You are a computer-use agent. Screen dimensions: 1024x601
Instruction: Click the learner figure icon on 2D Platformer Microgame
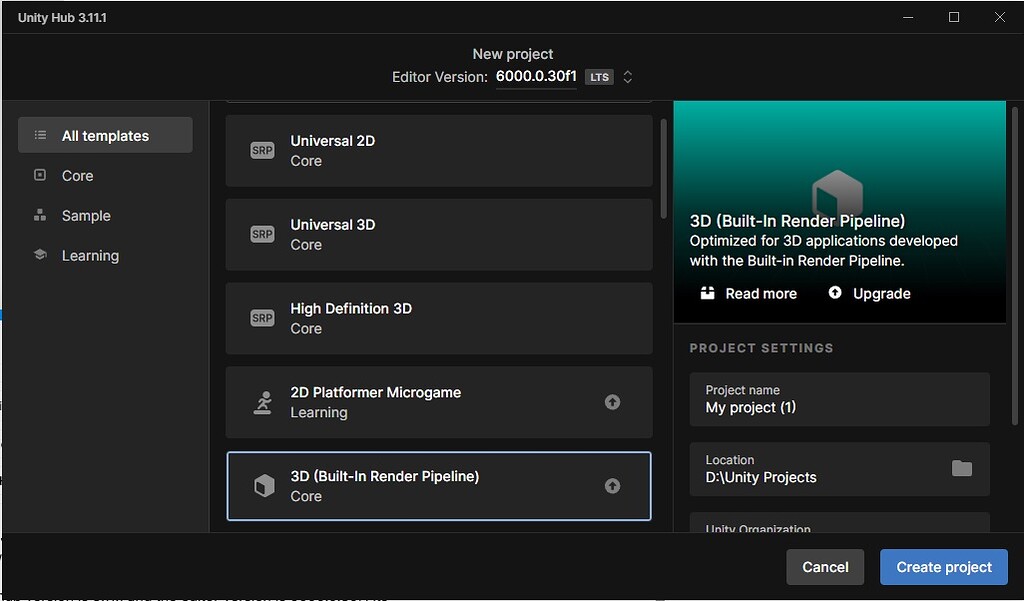coord(262,402)
